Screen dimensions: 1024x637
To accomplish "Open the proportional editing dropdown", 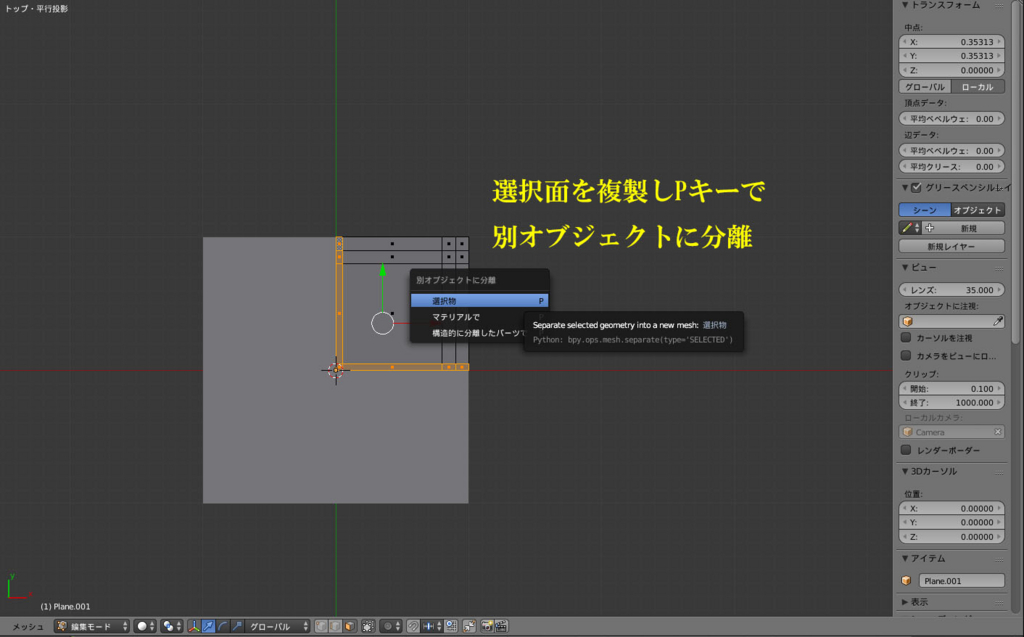I will pyautogui.click(x=391, y=626).
